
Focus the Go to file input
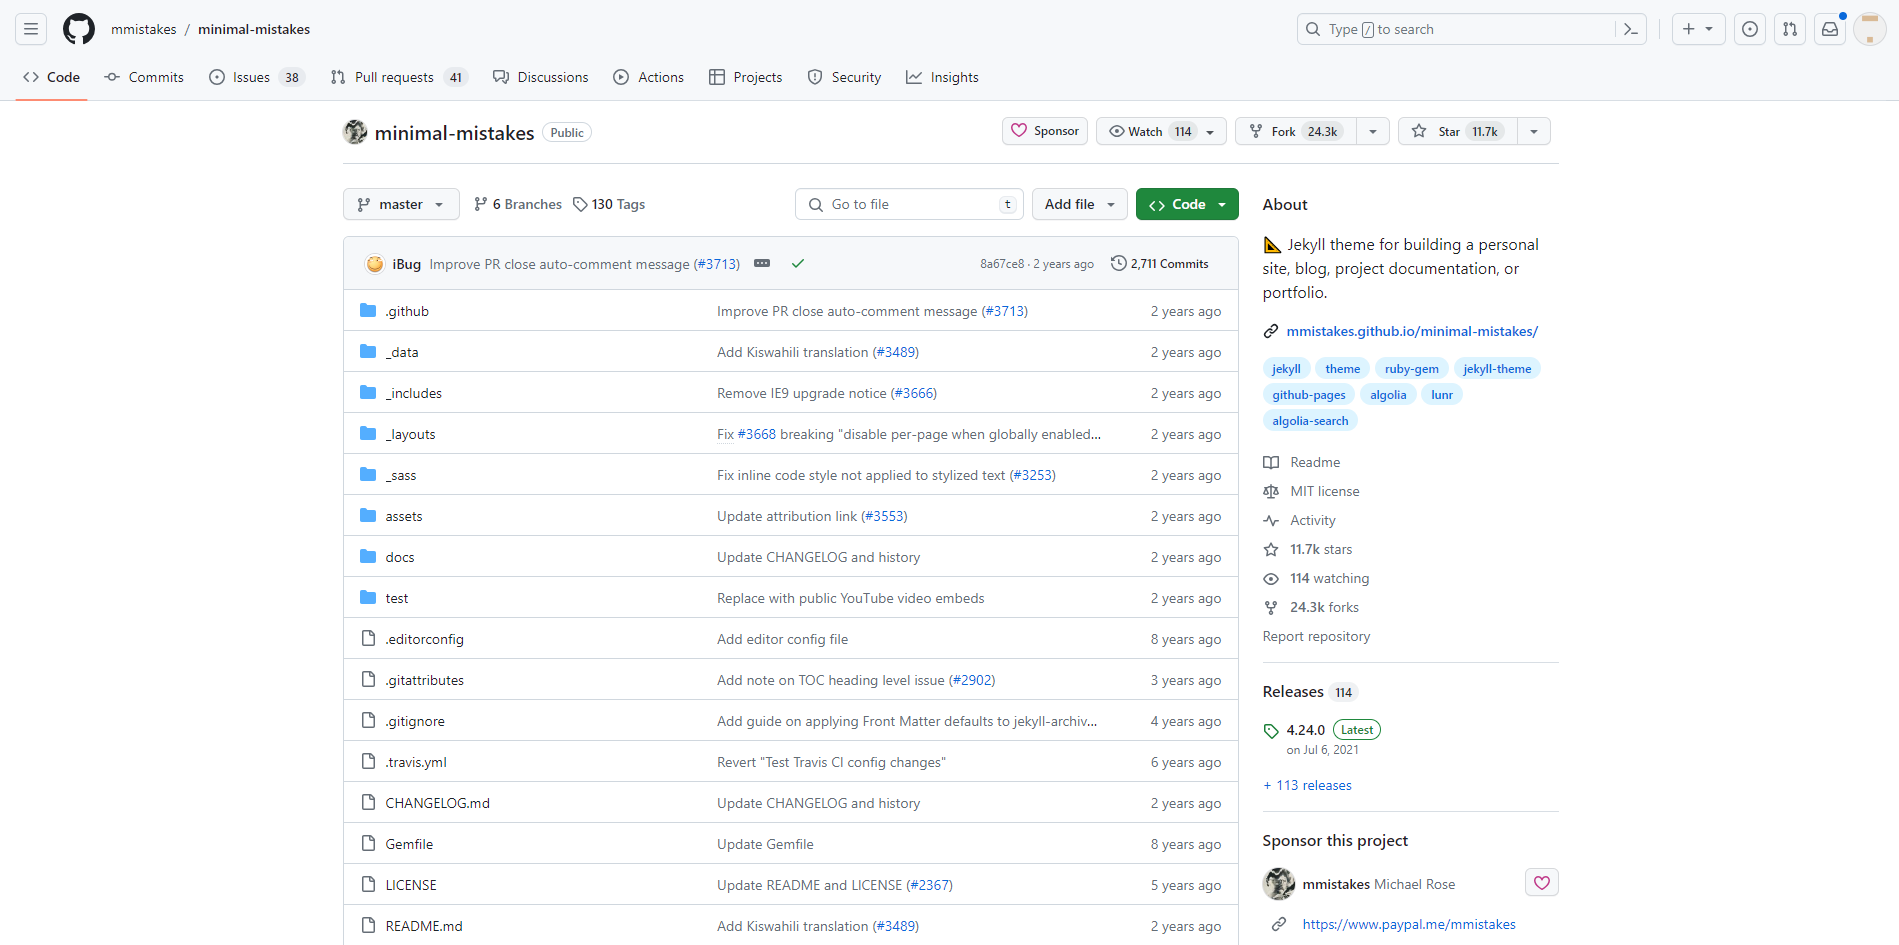909,204
